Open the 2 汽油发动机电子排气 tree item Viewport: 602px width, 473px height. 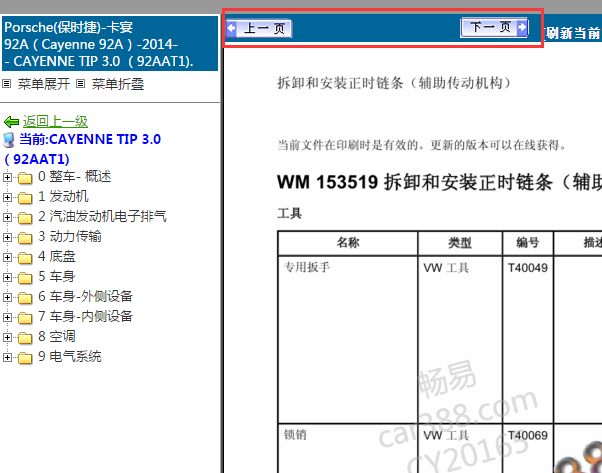coord(102,217)
